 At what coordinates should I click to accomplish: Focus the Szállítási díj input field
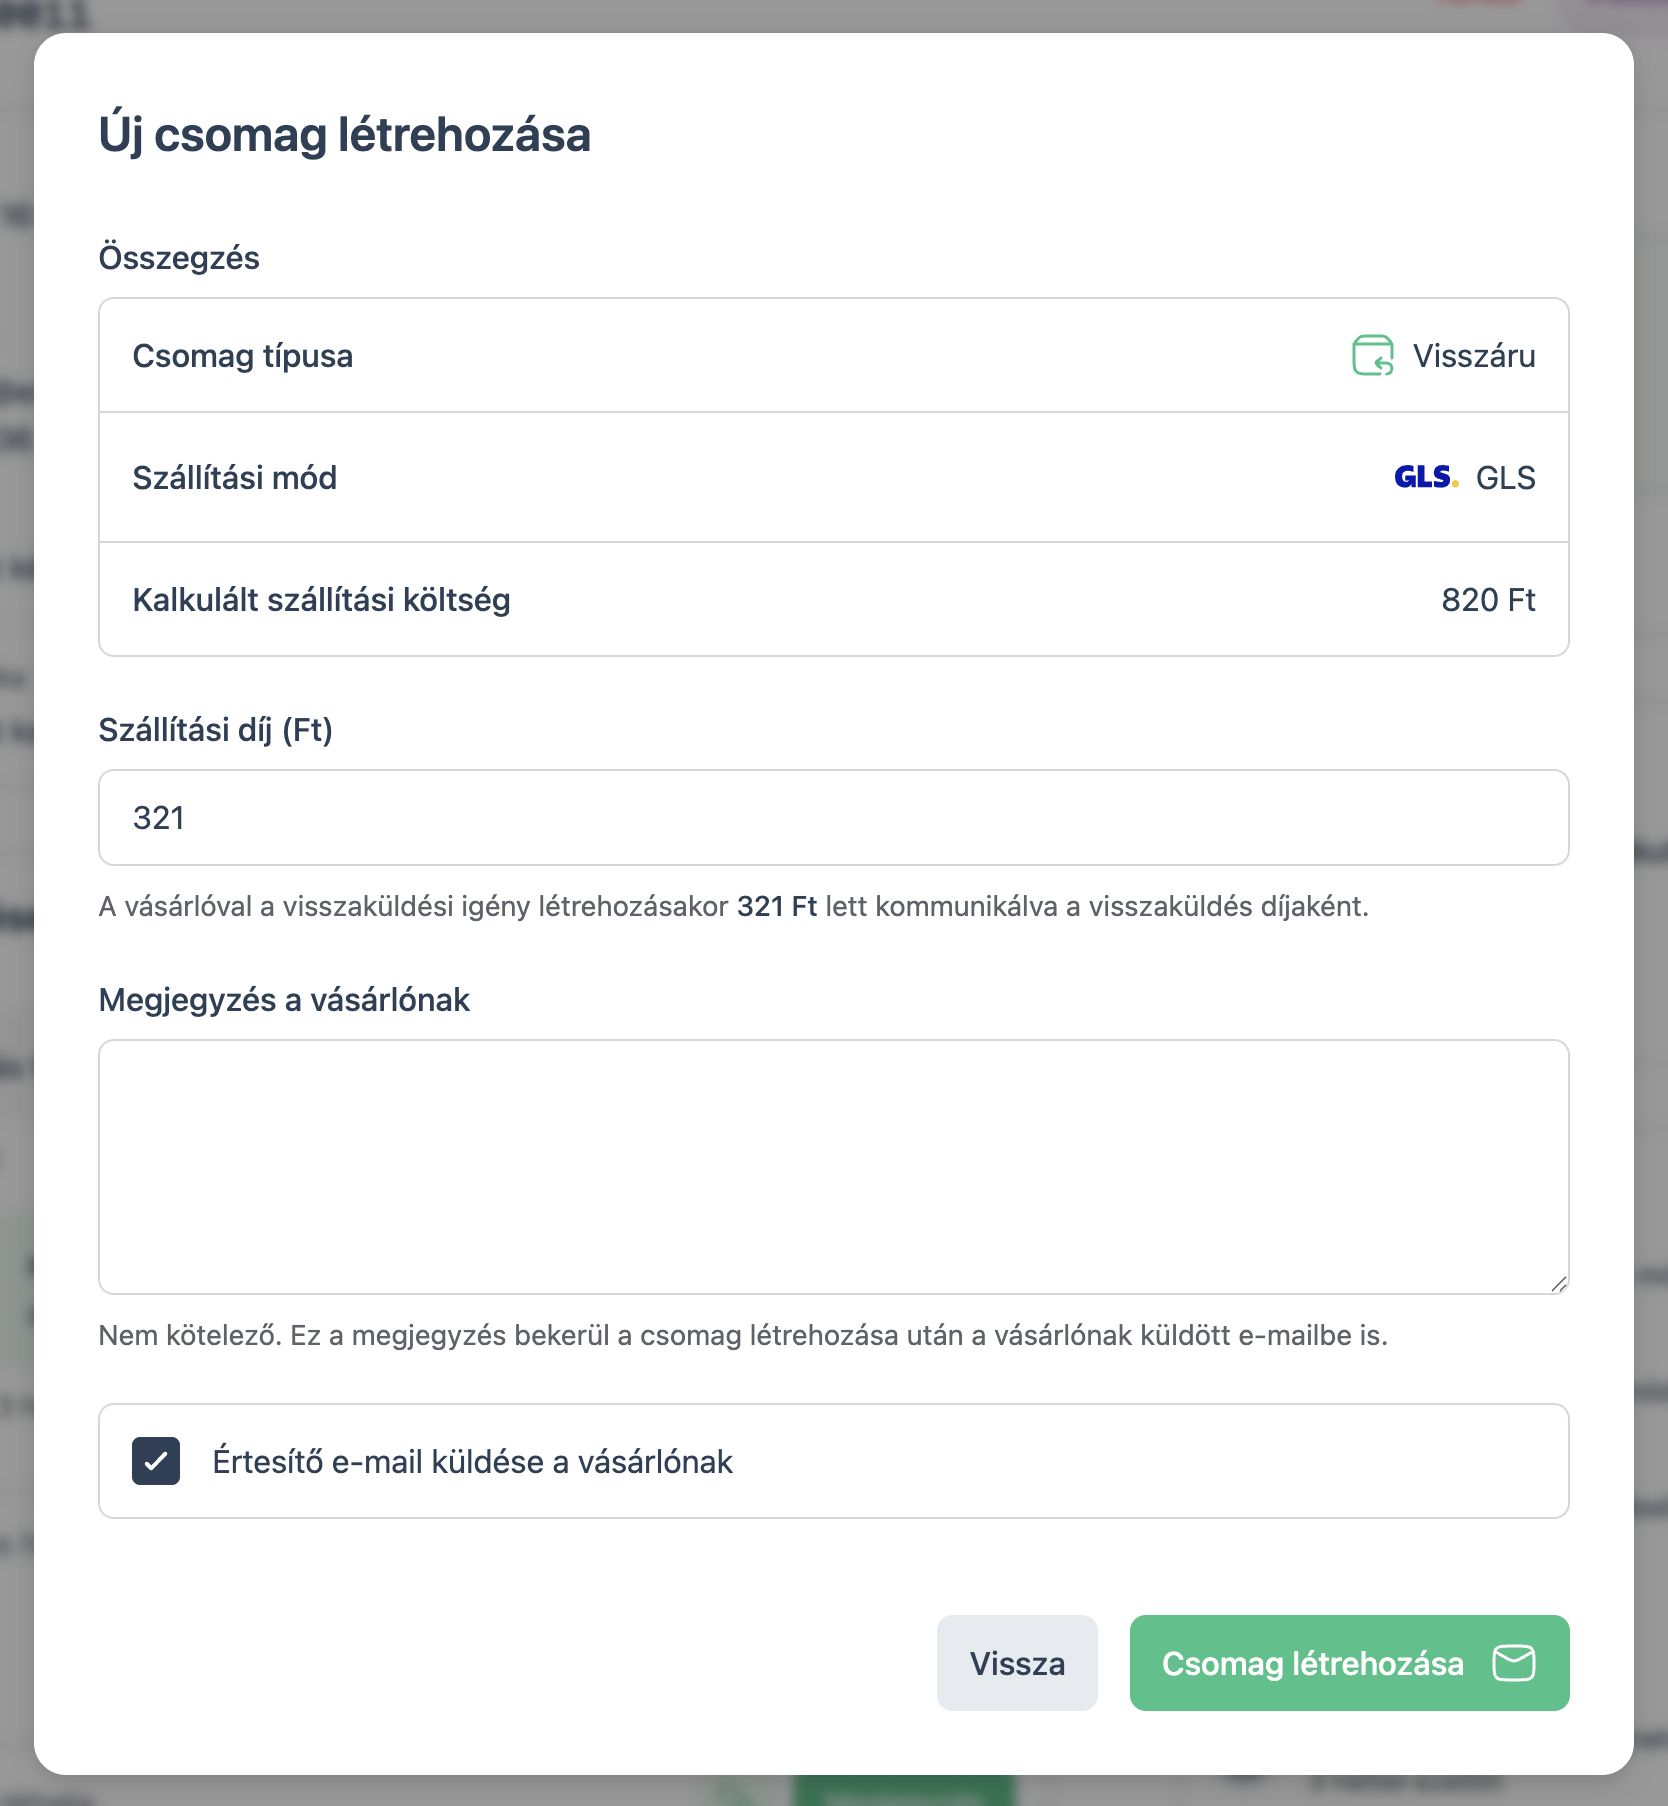click(x=834, y=817)
